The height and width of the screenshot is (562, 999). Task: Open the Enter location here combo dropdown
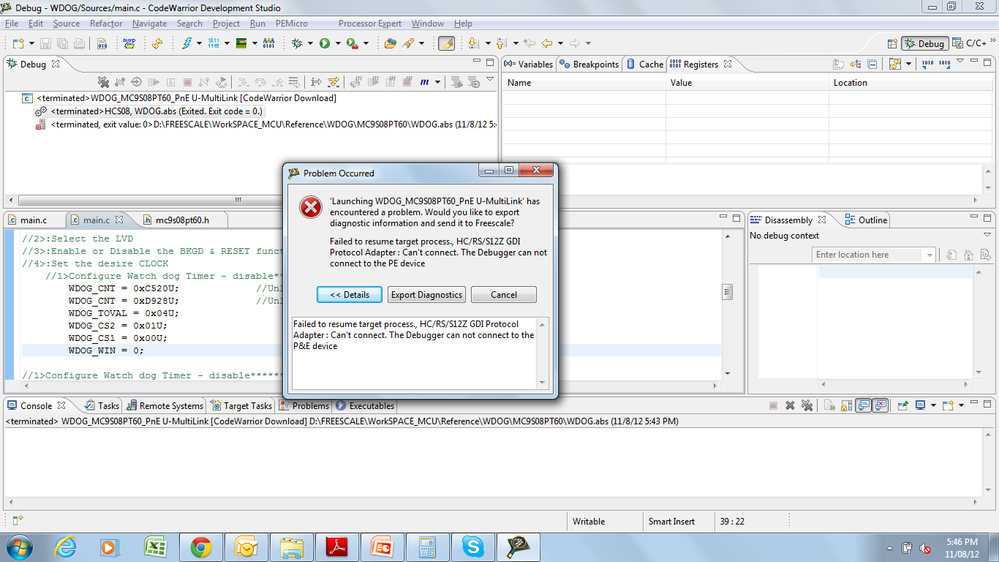point(930,255)
